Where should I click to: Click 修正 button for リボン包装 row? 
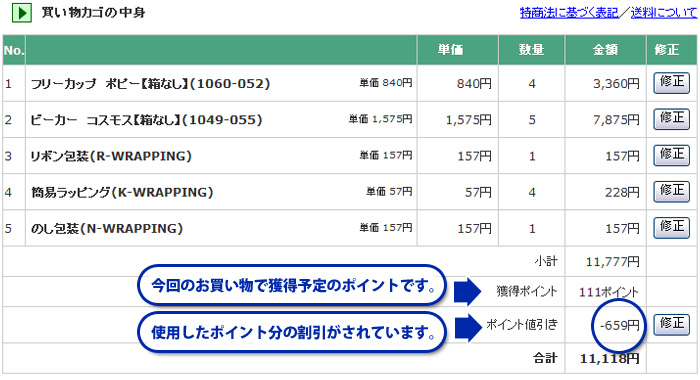tap(671, 155)
